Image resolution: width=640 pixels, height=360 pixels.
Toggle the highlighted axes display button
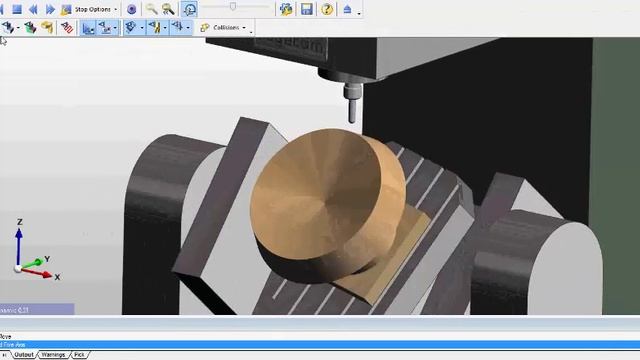click(x=88, y=28)
